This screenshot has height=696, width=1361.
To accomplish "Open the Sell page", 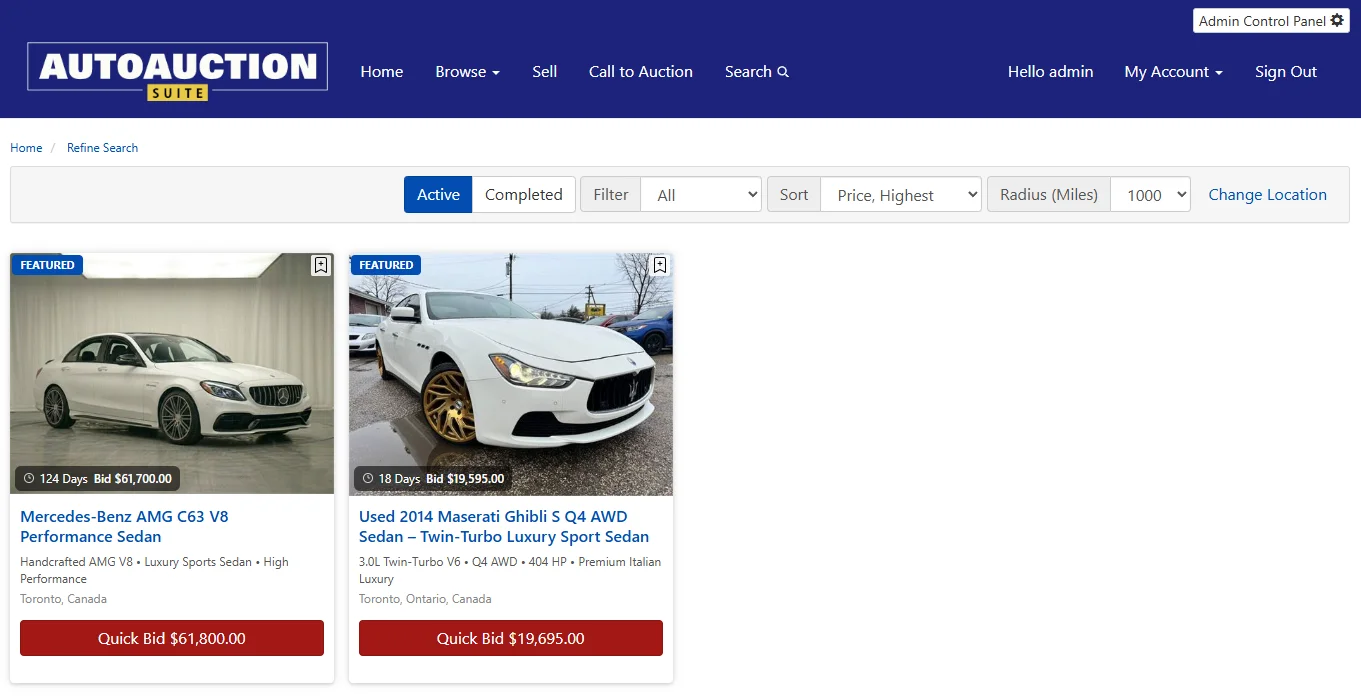I will pyautogui.click(x=544, y=72).
